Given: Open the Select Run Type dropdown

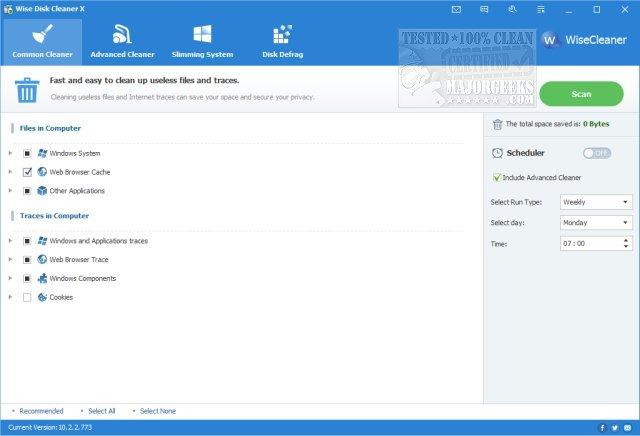Looking at the screenshot, I should 596,202.
